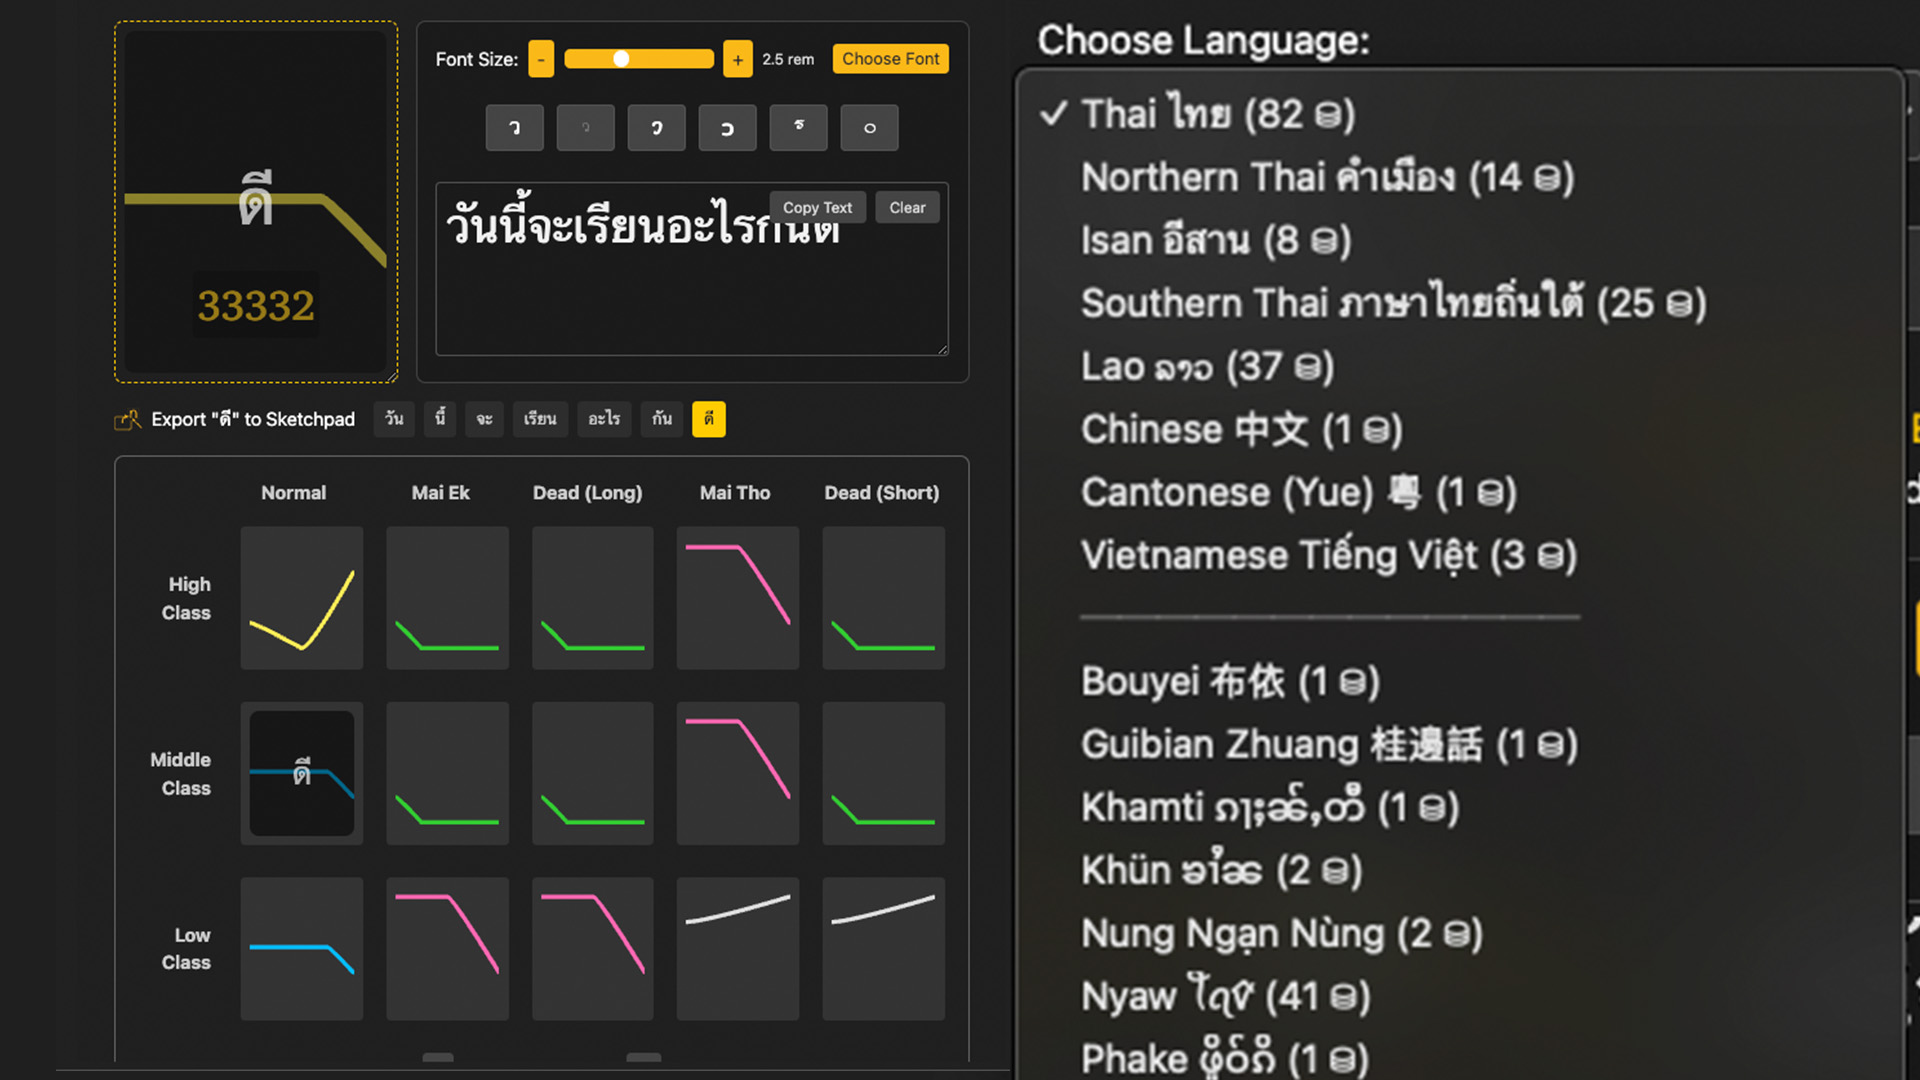Select the อะไร syllable chip
Image resolution: width=1920 pixels, height=1080 pixels.
tap(604, 419)
